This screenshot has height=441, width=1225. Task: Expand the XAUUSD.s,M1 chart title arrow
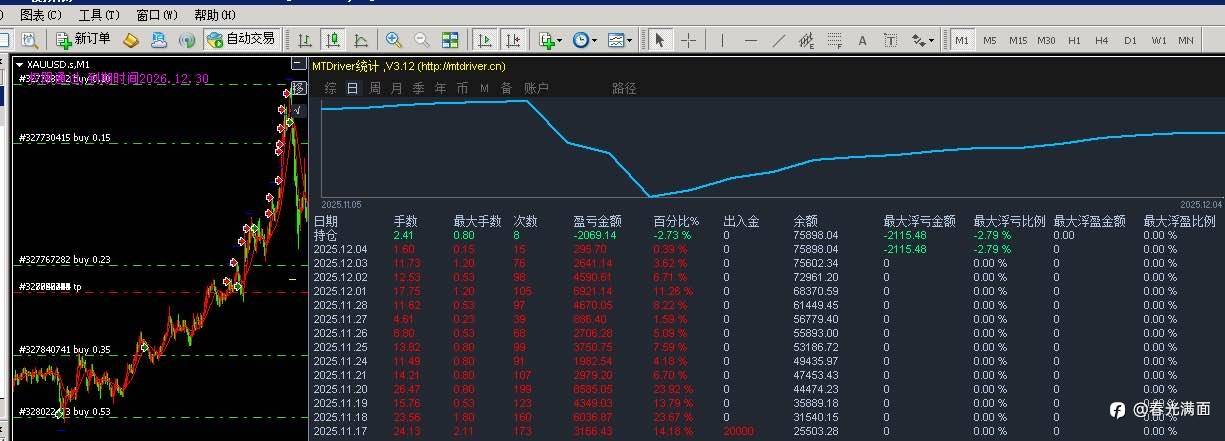coord(20,66)
